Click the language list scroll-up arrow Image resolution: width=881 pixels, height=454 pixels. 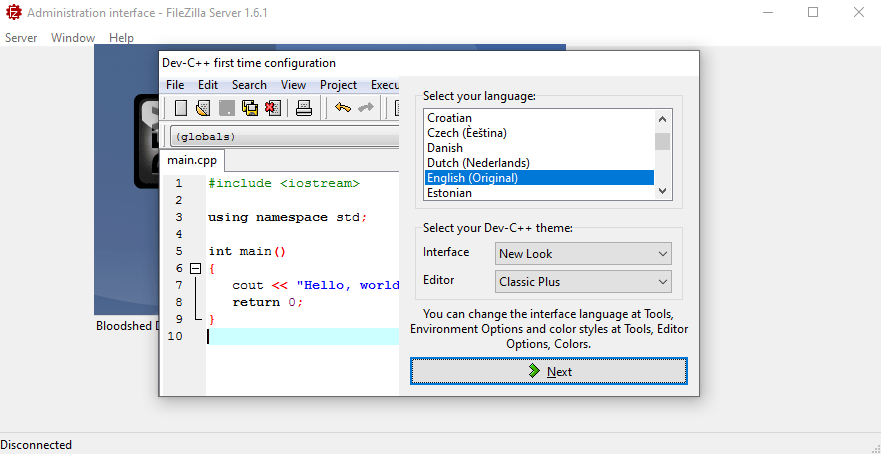(x=662, y=119)
